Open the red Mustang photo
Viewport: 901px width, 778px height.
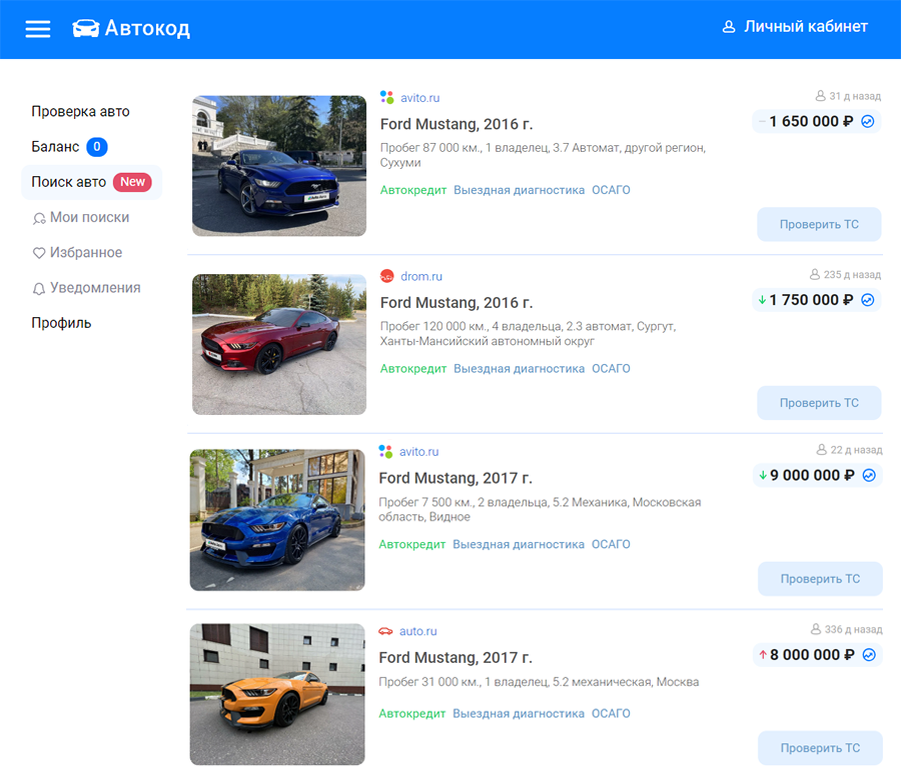pos(279,345)
